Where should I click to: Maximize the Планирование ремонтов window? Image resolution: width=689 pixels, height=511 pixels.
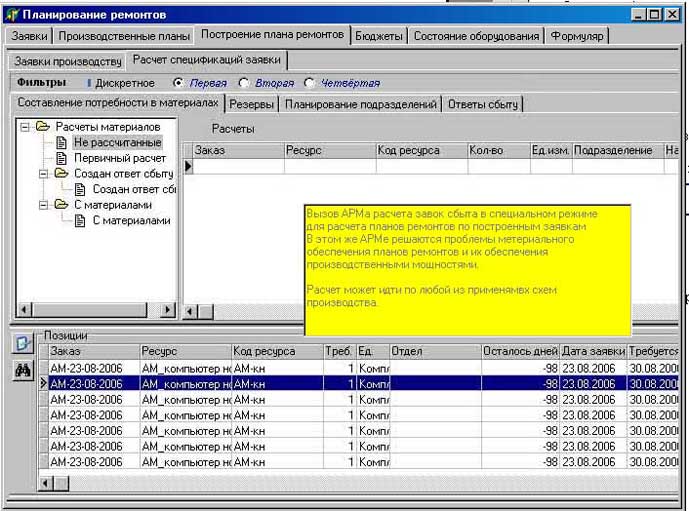[654, 14]
